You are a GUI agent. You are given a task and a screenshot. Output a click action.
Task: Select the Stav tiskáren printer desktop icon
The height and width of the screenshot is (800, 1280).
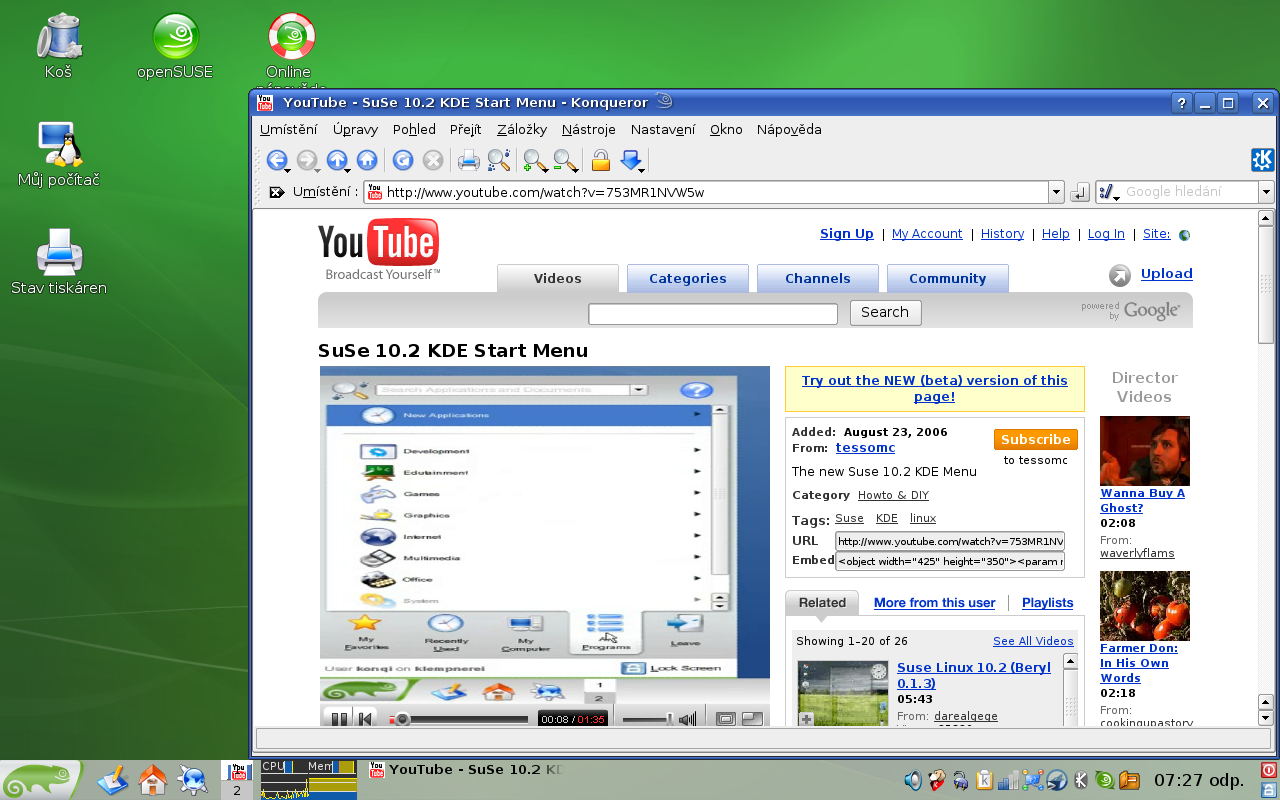58,262
